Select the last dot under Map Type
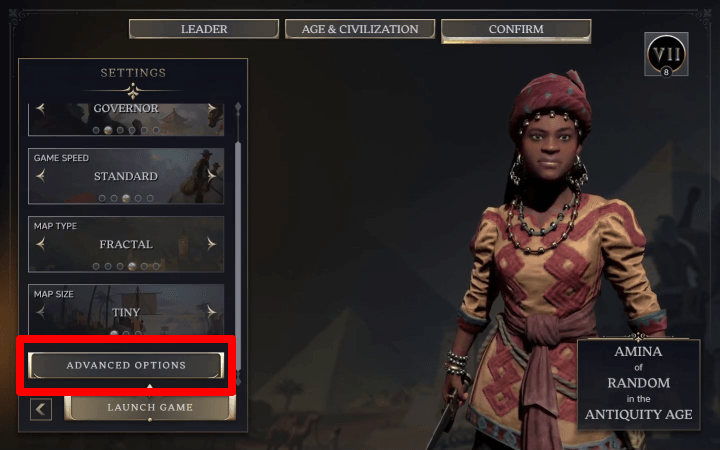720x450 pixels. (x=156, y=266)
